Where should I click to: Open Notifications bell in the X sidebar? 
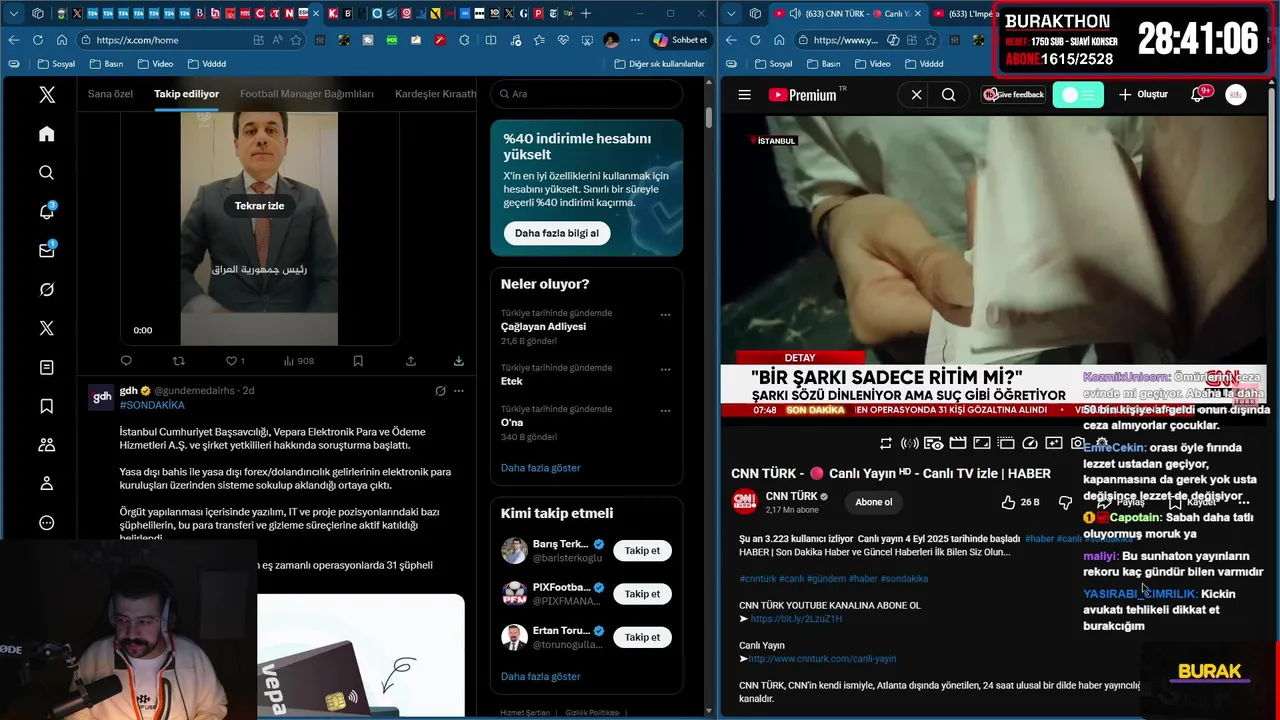[47, 212]
